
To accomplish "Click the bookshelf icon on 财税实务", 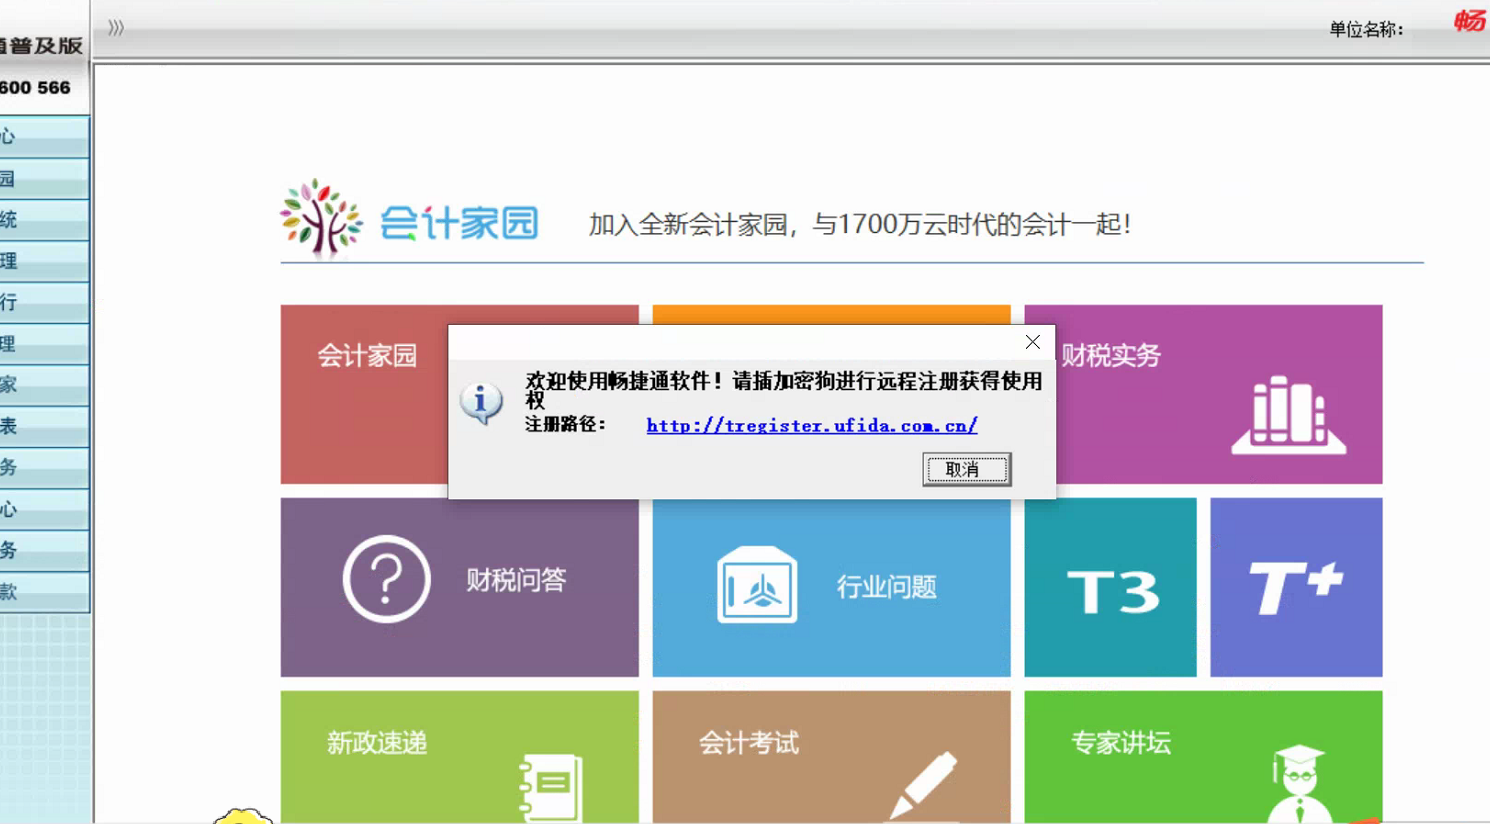I will (x=1288, y=415).
